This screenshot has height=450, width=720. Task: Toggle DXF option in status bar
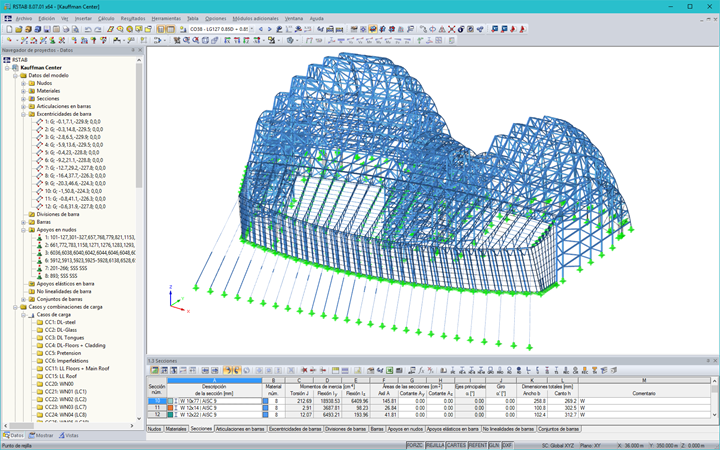507,445
